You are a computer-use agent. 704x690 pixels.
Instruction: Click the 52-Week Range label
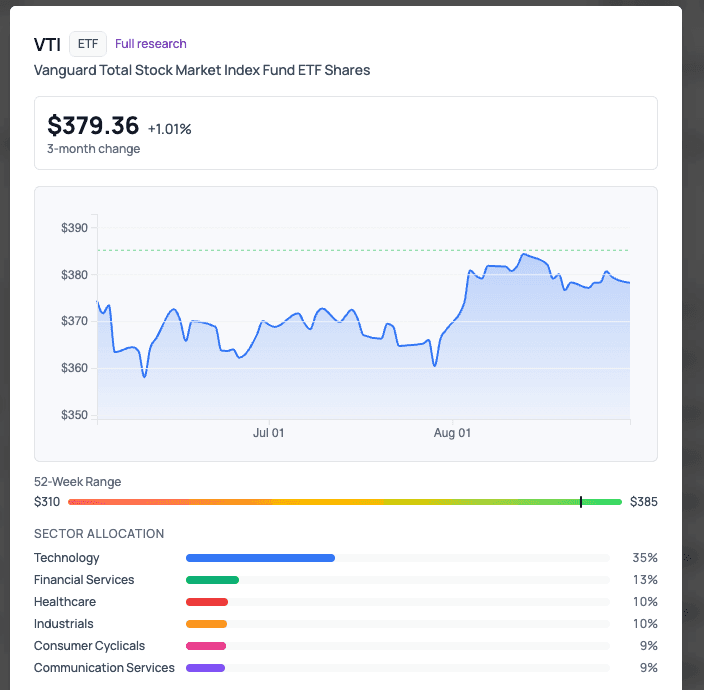(77, 482)
